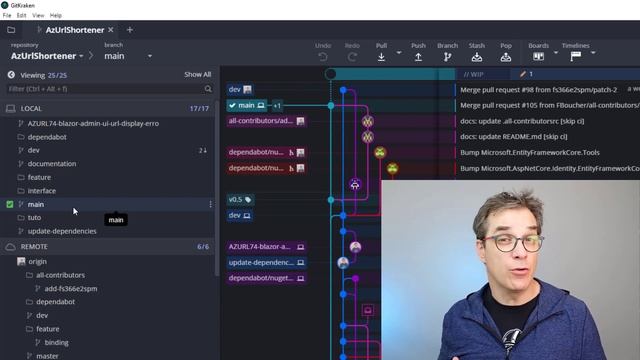Select commit 'docs: update README.md [skip ci]'
The height and width of the screenshot is (360, 640).
coord(513,137)
